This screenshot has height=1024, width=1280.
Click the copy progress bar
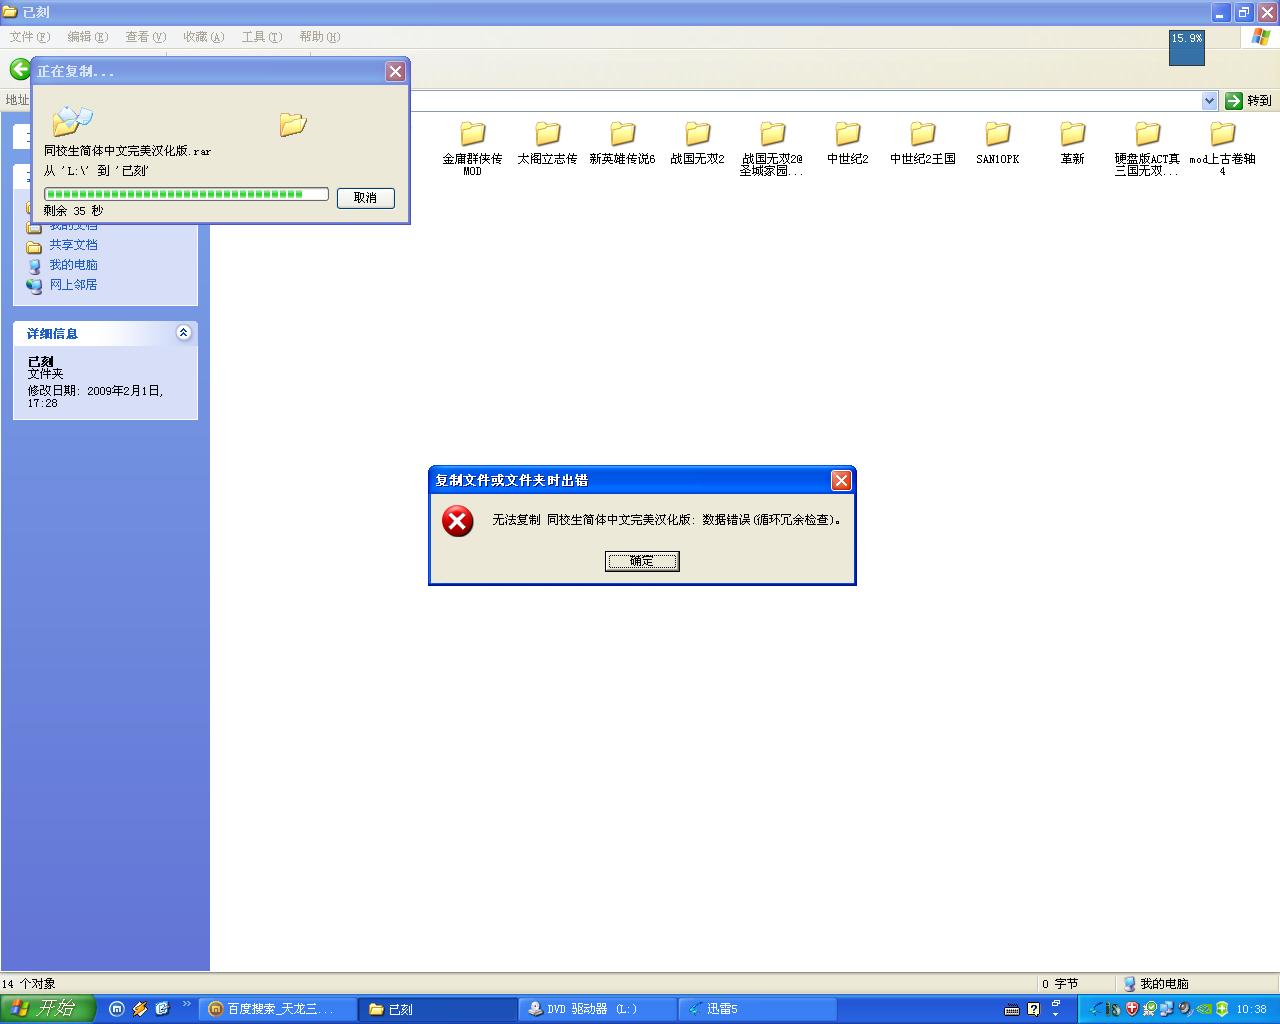point(186,194)
